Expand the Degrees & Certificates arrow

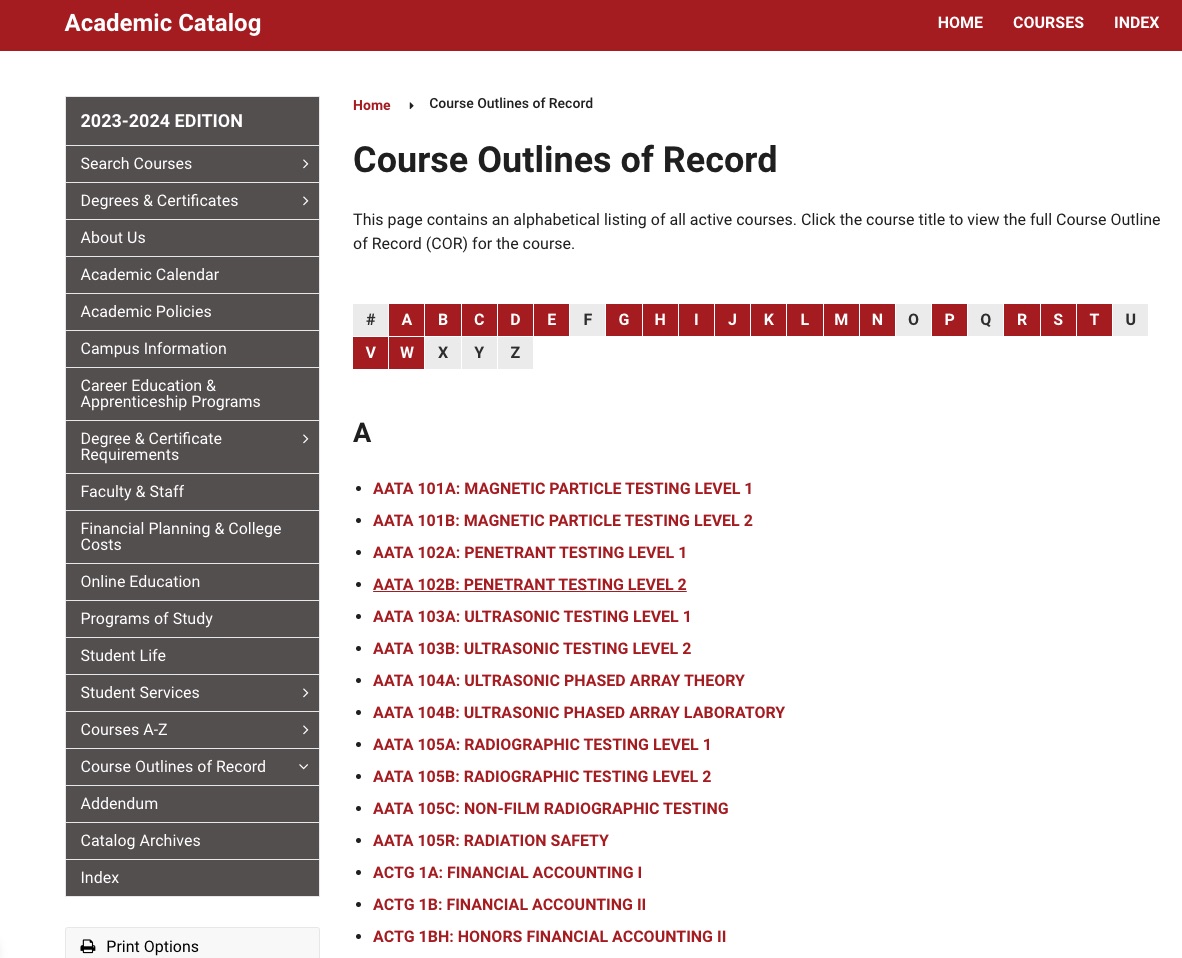305,201
